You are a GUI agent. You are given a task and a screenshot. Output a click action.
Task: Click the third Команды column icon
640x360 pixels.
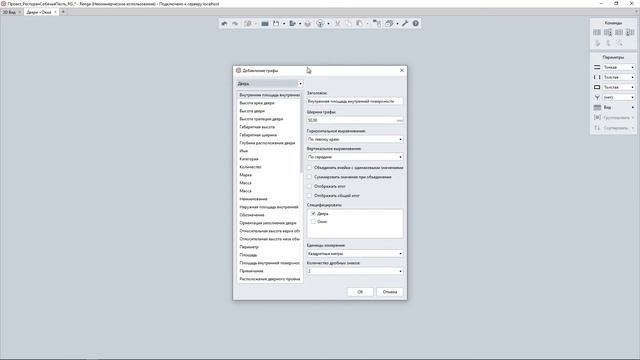pos(619,32)
